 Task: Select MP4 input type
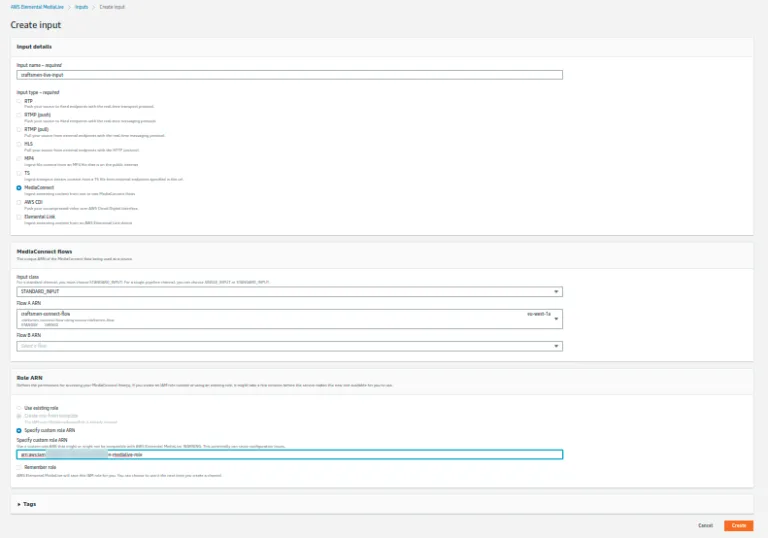[19, 159]
